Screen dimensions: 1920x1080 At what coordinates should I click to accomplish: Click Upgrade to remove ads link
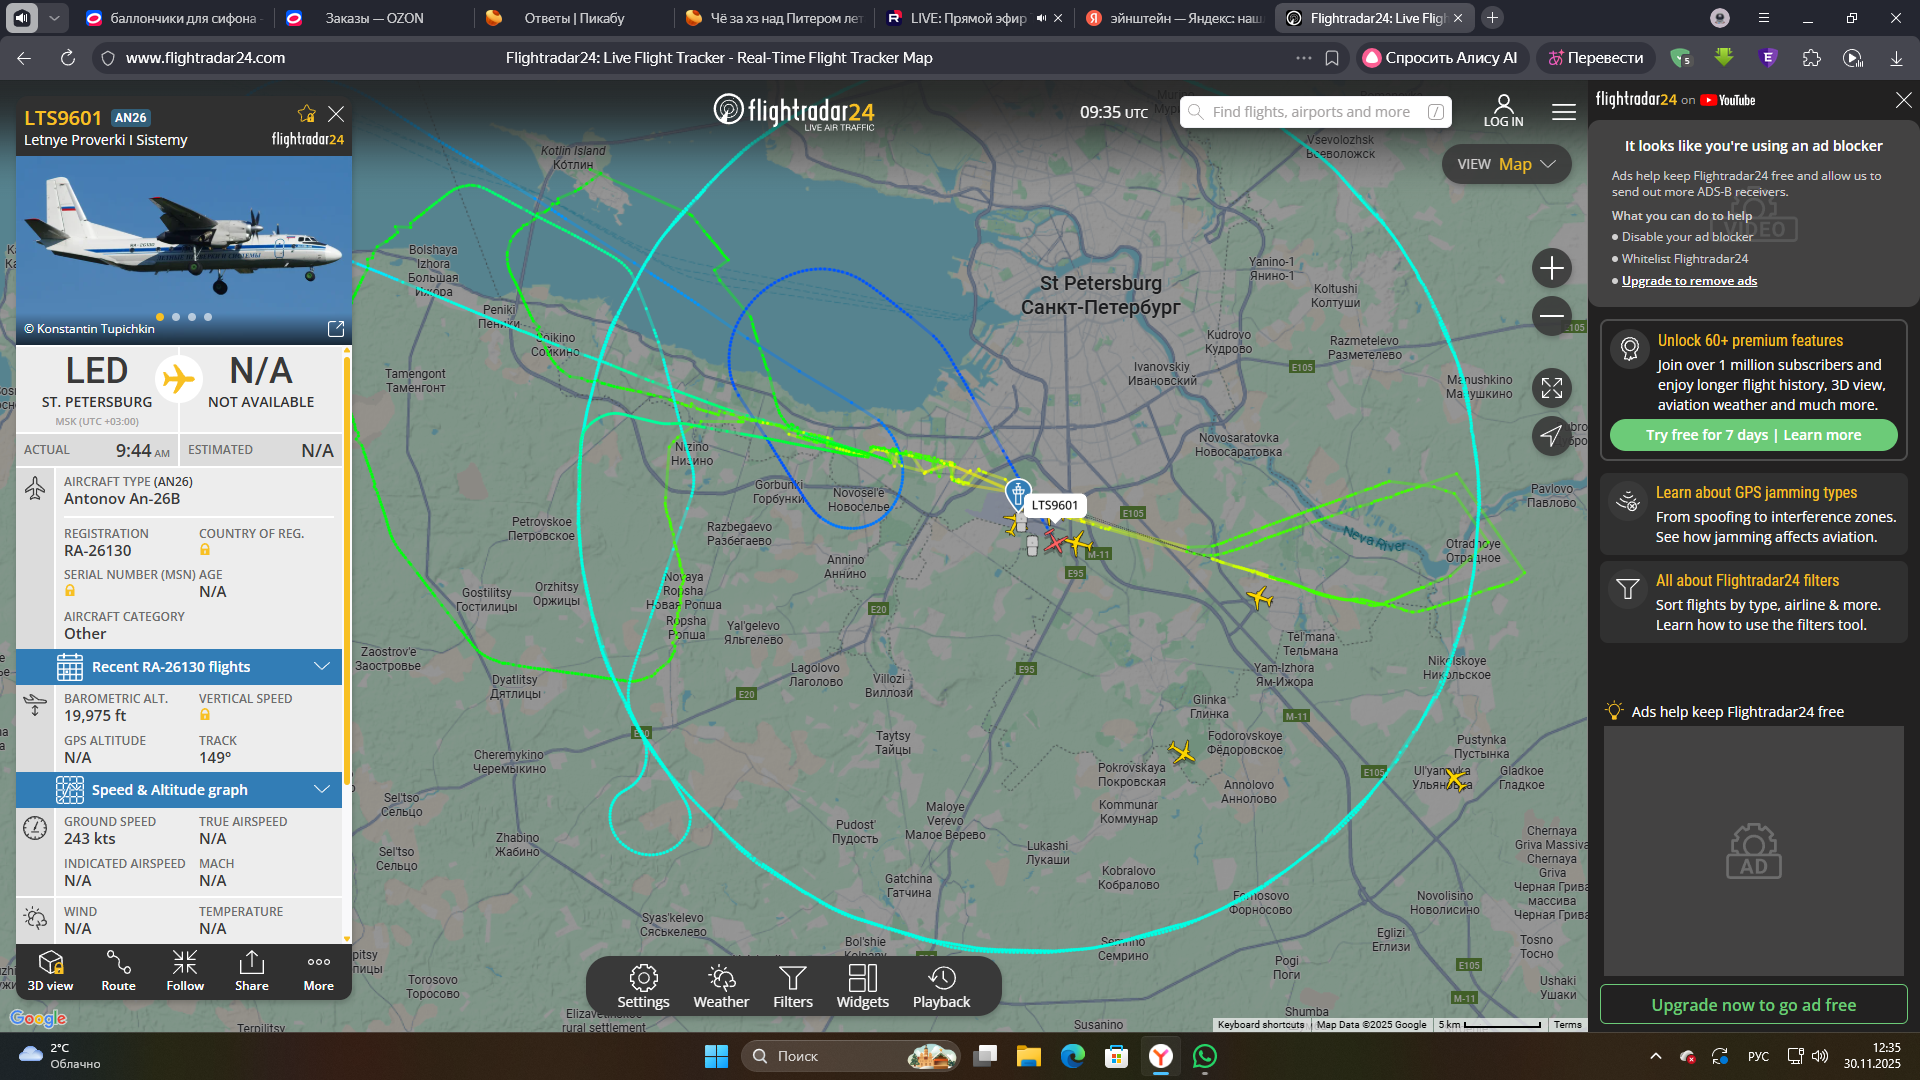point(1689,281)
